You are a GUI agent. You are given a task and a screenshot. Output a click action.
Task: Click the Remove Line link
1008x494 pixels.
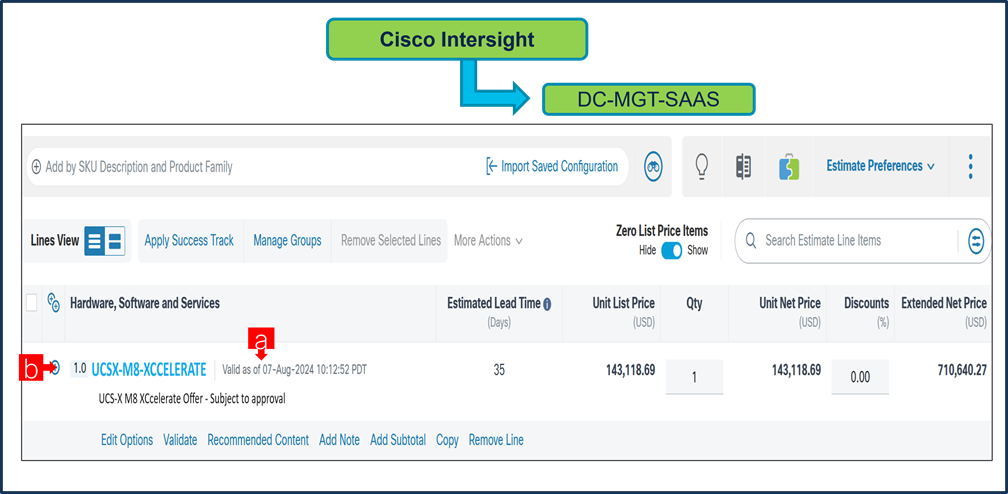(x=496, y=440)
